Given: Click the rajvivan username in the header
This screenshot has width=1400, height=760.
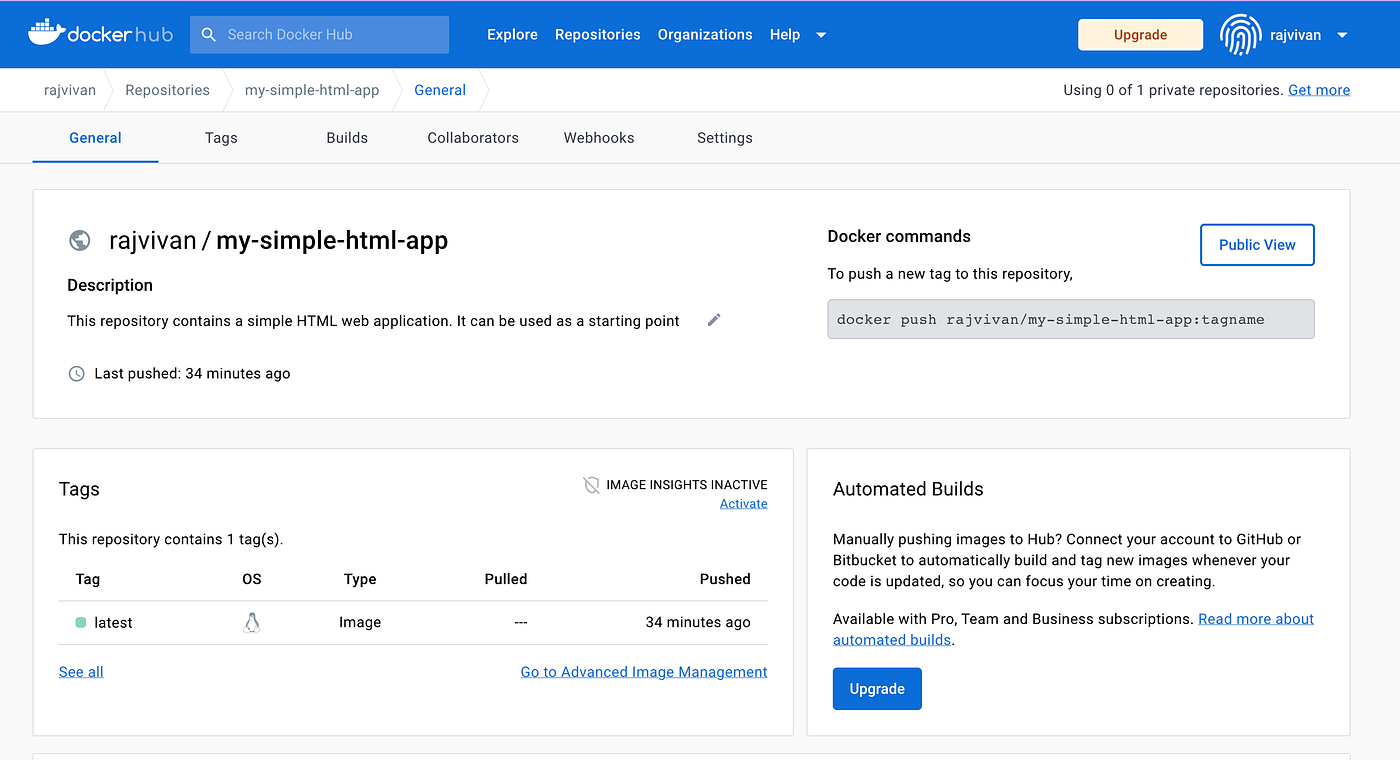Looking at the screenshot, I should tap(1295, 35).
